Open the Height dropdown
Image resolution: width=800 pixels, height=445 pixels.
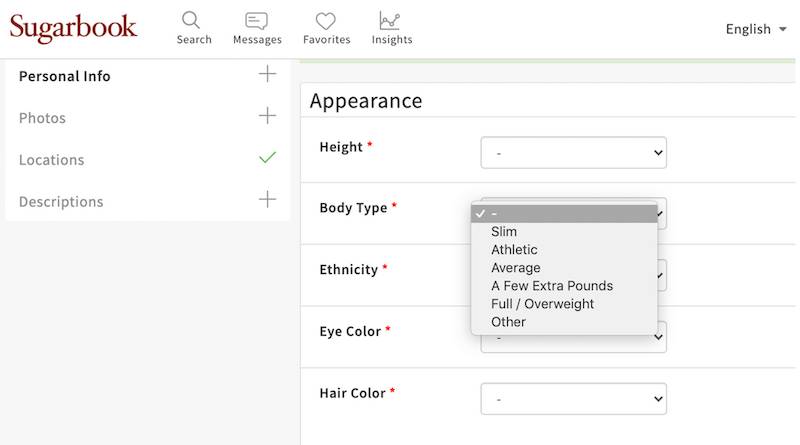tap(573, 153)
